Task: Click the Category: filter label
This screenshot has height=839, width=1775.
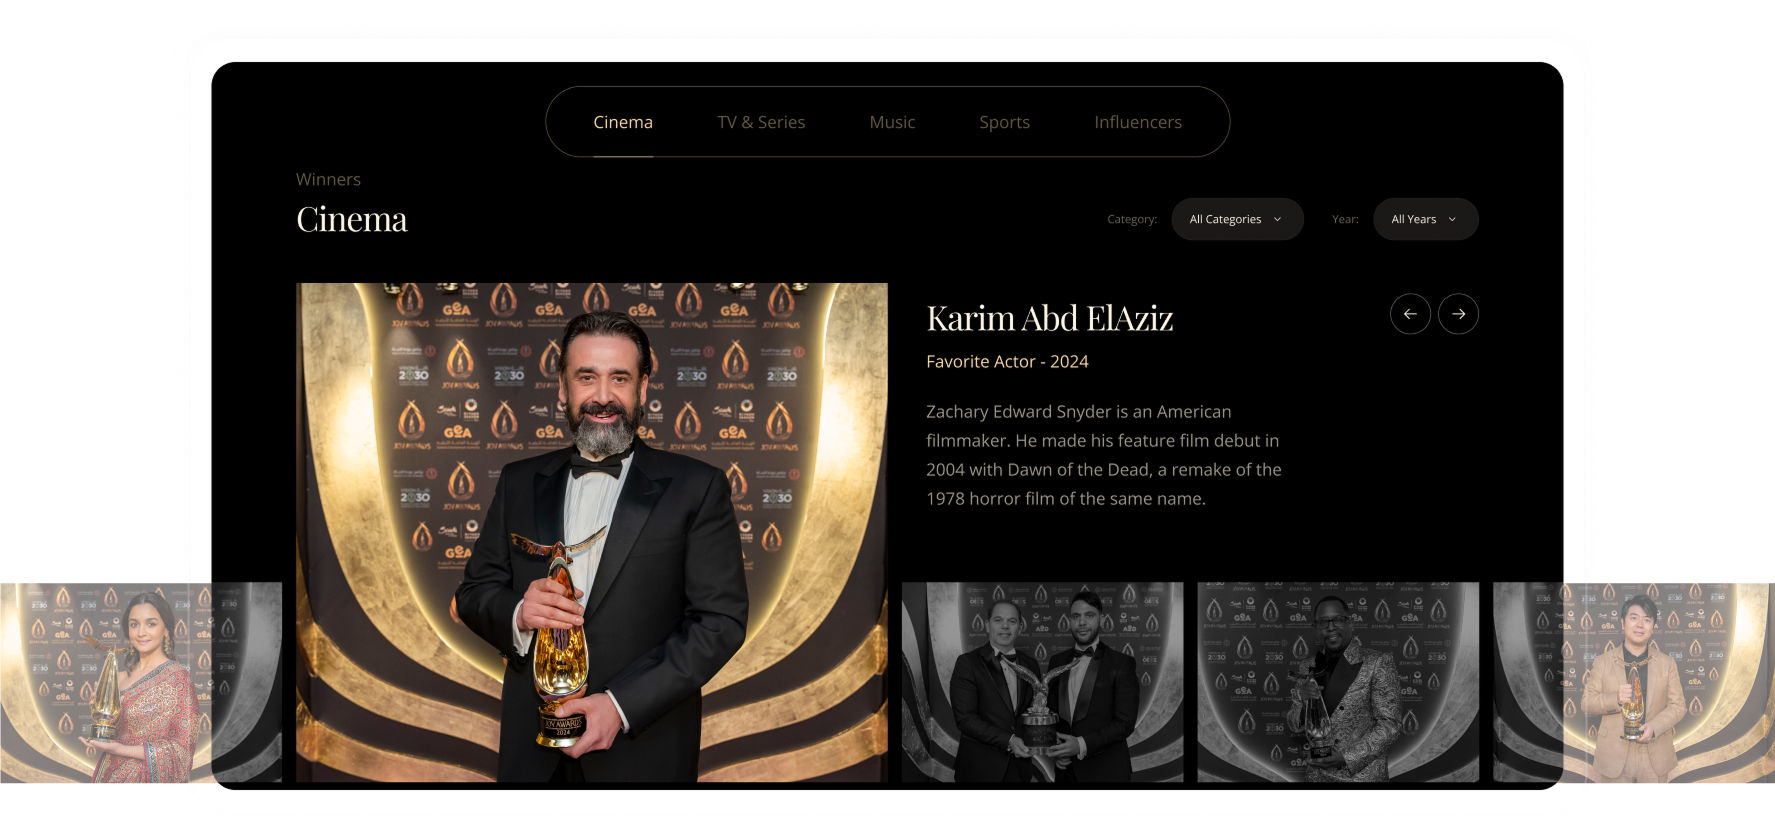Action: 1131,219
